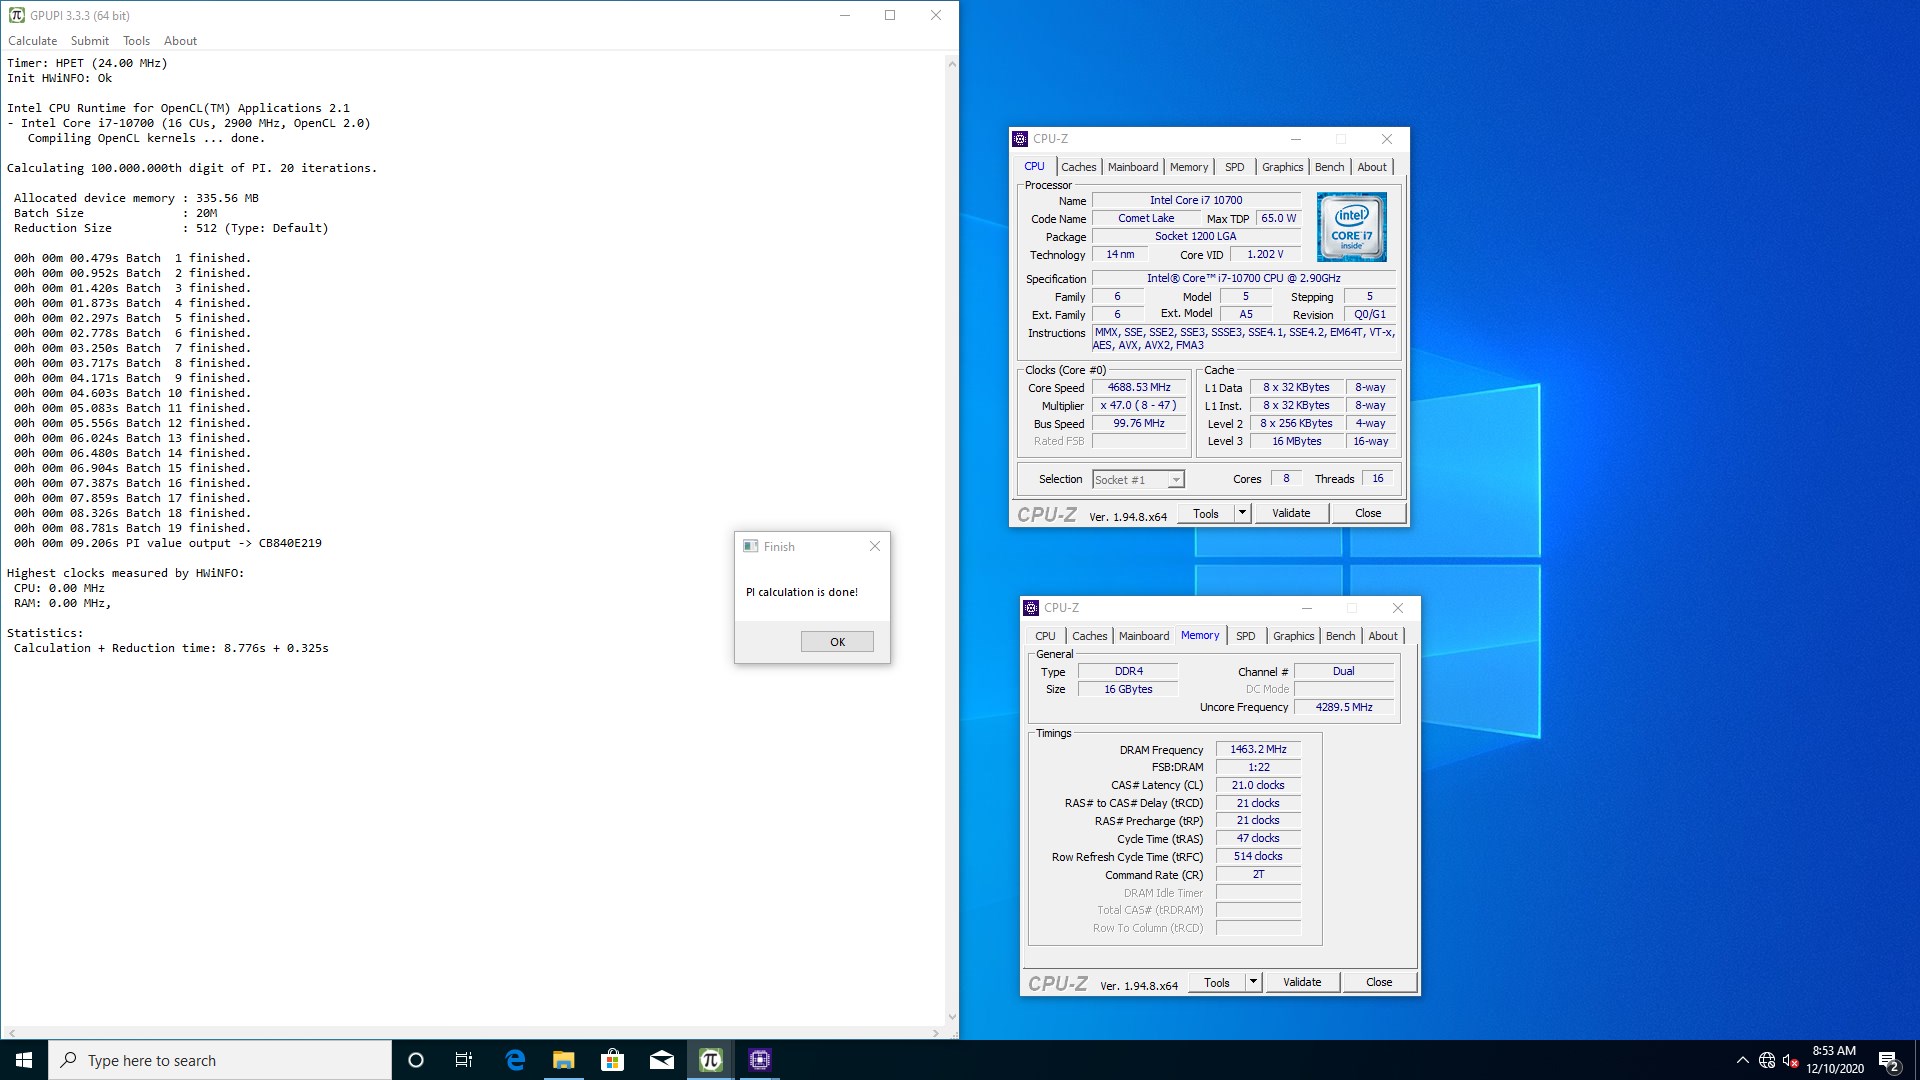This screenshot has height=1080, width=1920.
Task: Click lower CPU-Z title bar icon
Action: point(1031,608)
